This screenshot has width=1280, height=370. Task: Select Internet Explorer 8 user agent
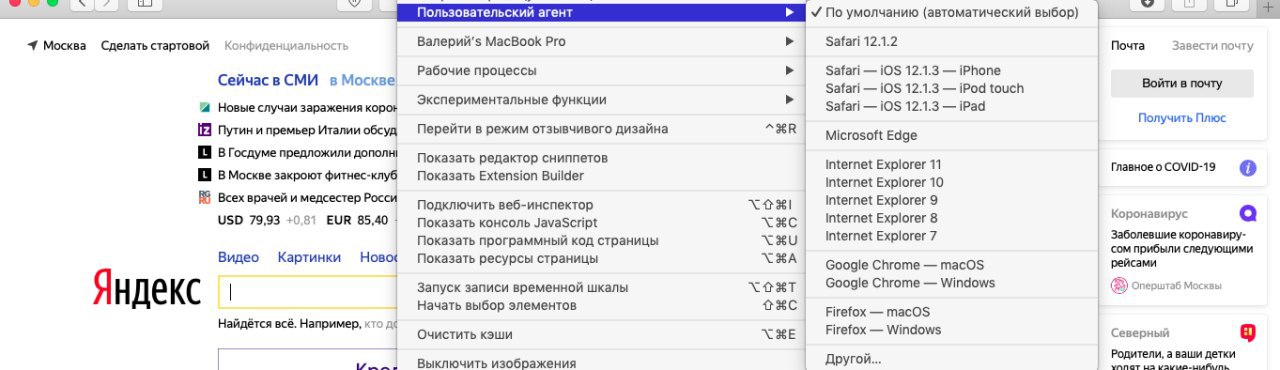[951, 219]
